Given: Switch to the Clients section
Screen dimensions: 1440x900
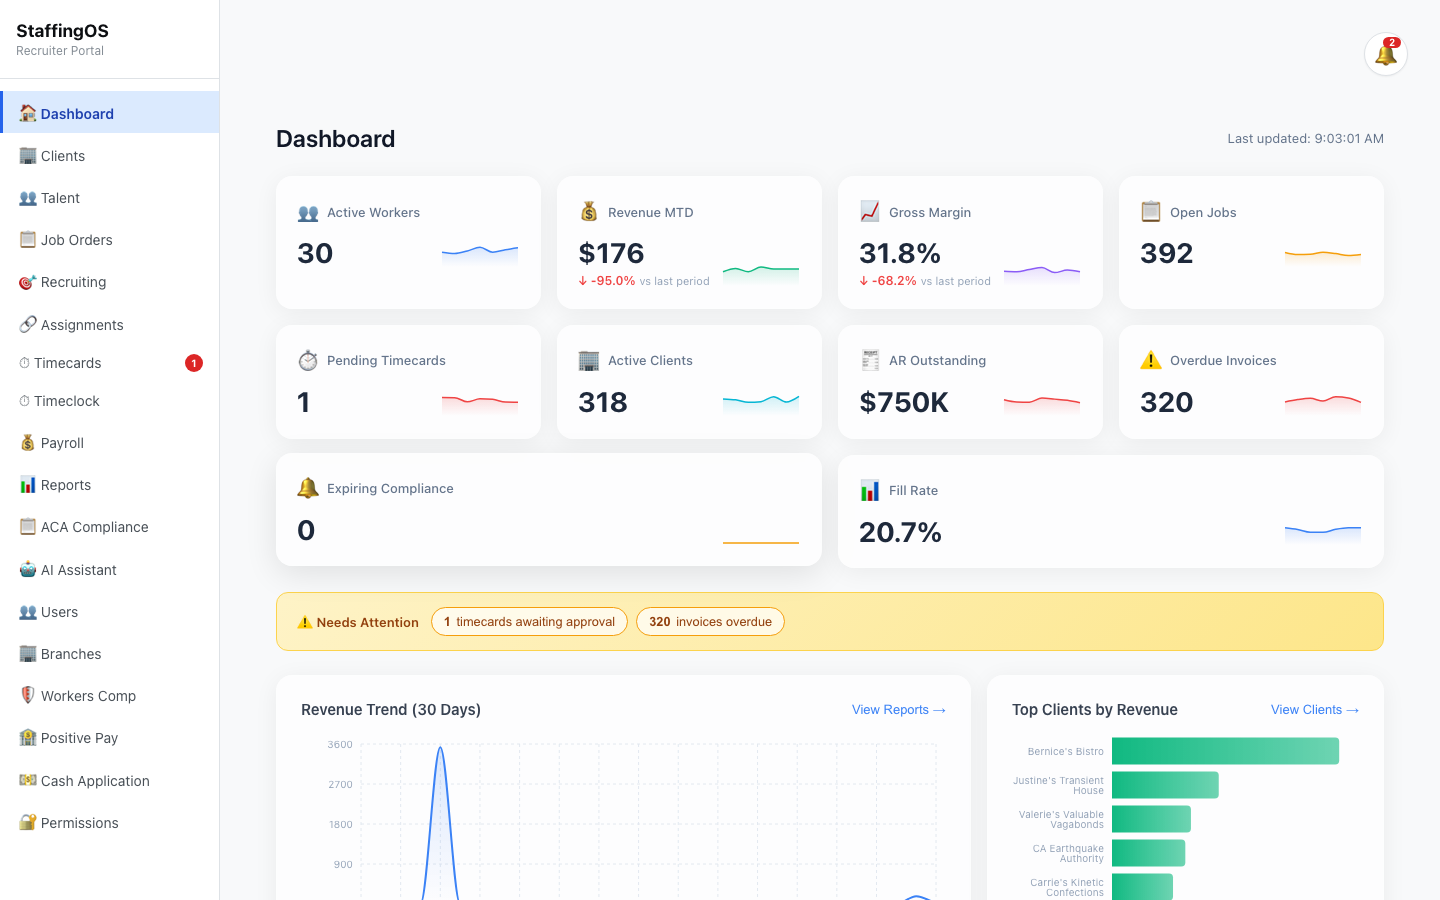Looking at the screenshot, I should [x=64, y=155].
